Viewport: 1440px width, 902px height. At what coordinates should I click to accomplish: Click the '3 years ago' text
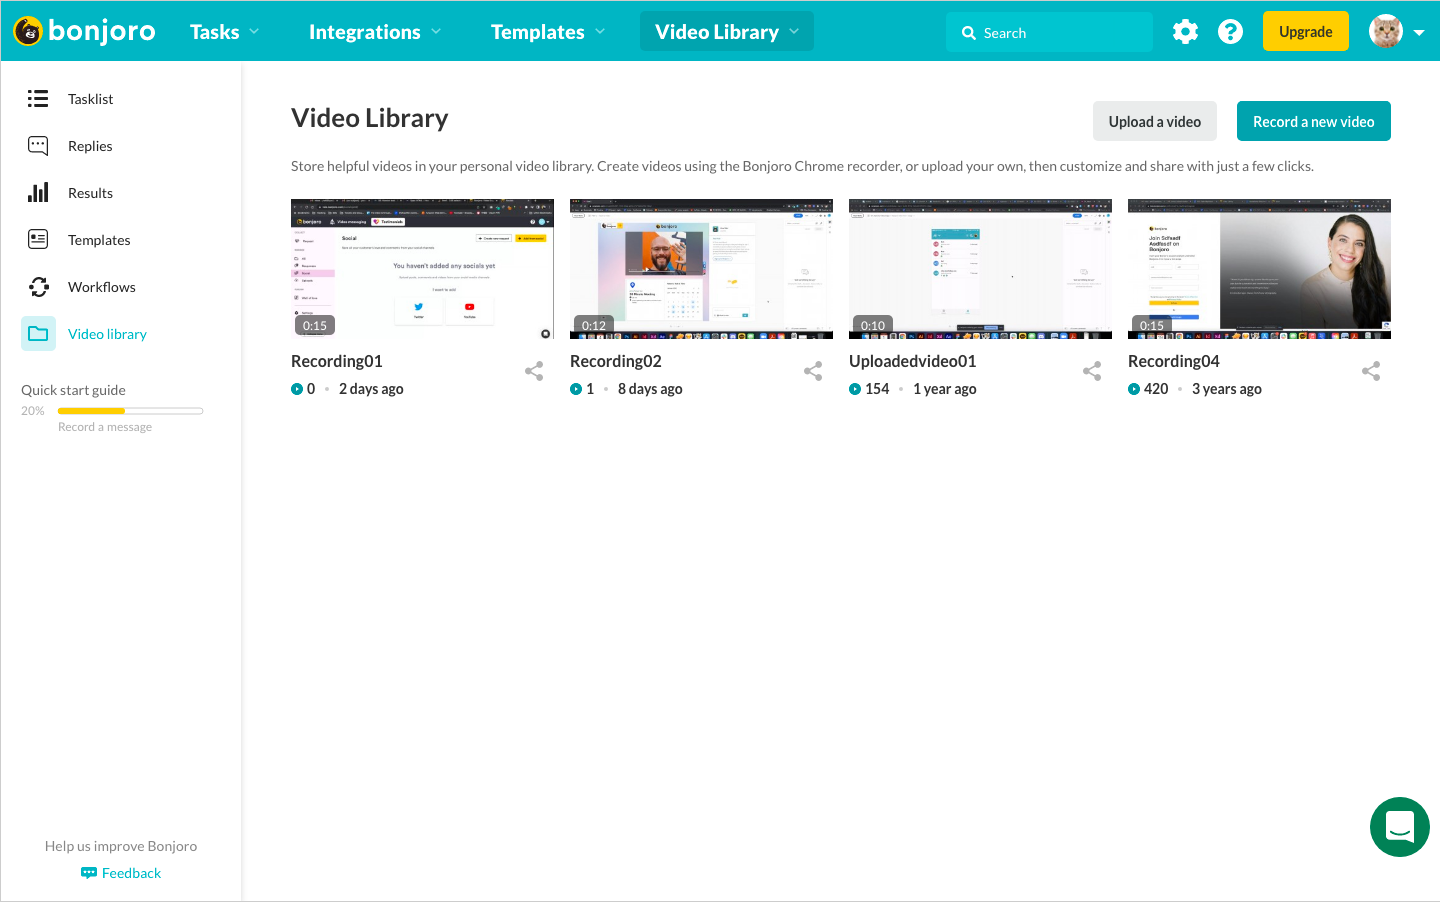[x=1227, y=389]
